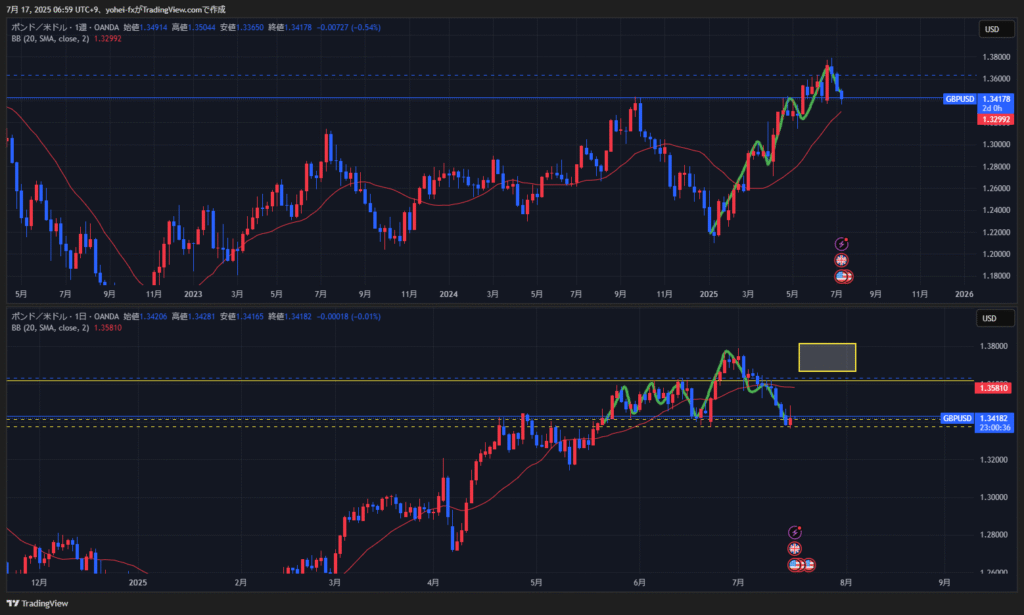Image resolution: width=1024 pixels, height=615 pixels.
Task: Click 2025 on the weekly chart time axis
Action: (709, 294)
